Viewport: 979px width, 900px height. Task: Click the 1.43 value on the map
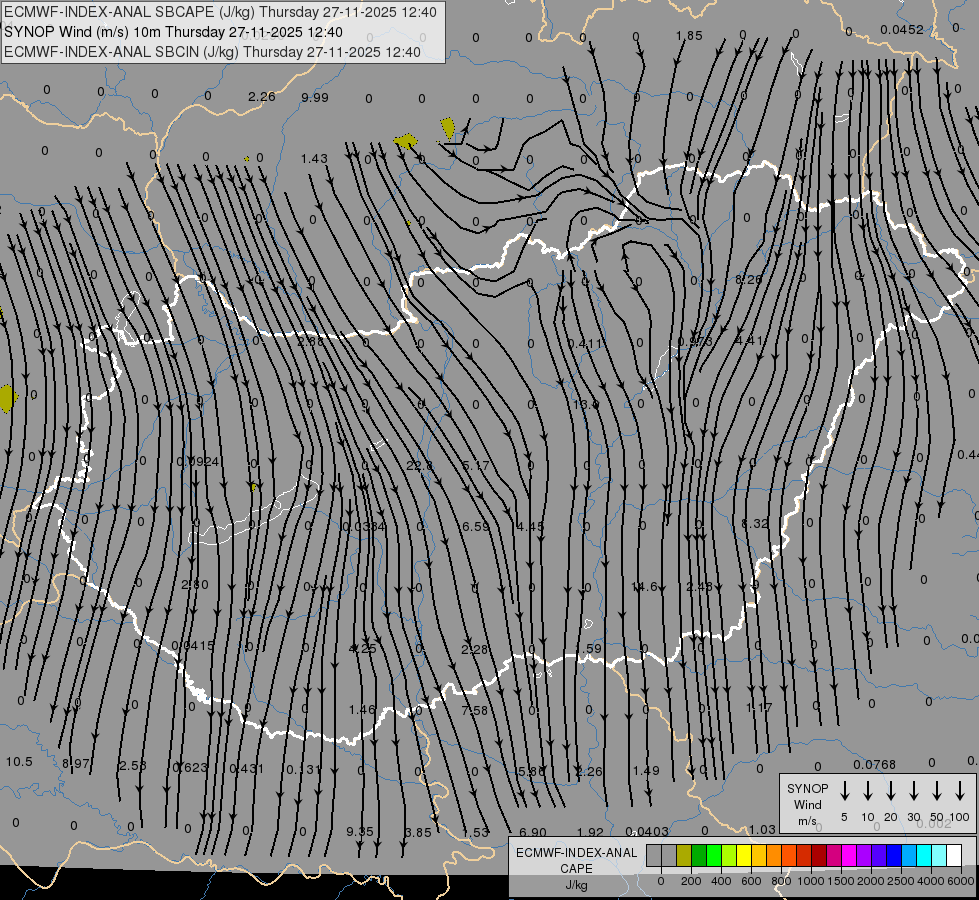[314, 159]
